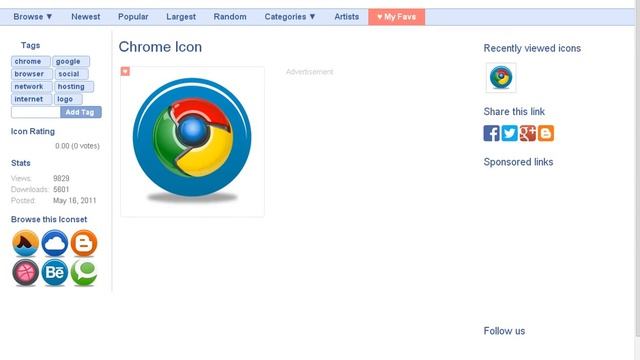Screen dimensions: 640x360
Task: Open the orange Blogger icon in the iconset
Action: [x=84, y=243]
